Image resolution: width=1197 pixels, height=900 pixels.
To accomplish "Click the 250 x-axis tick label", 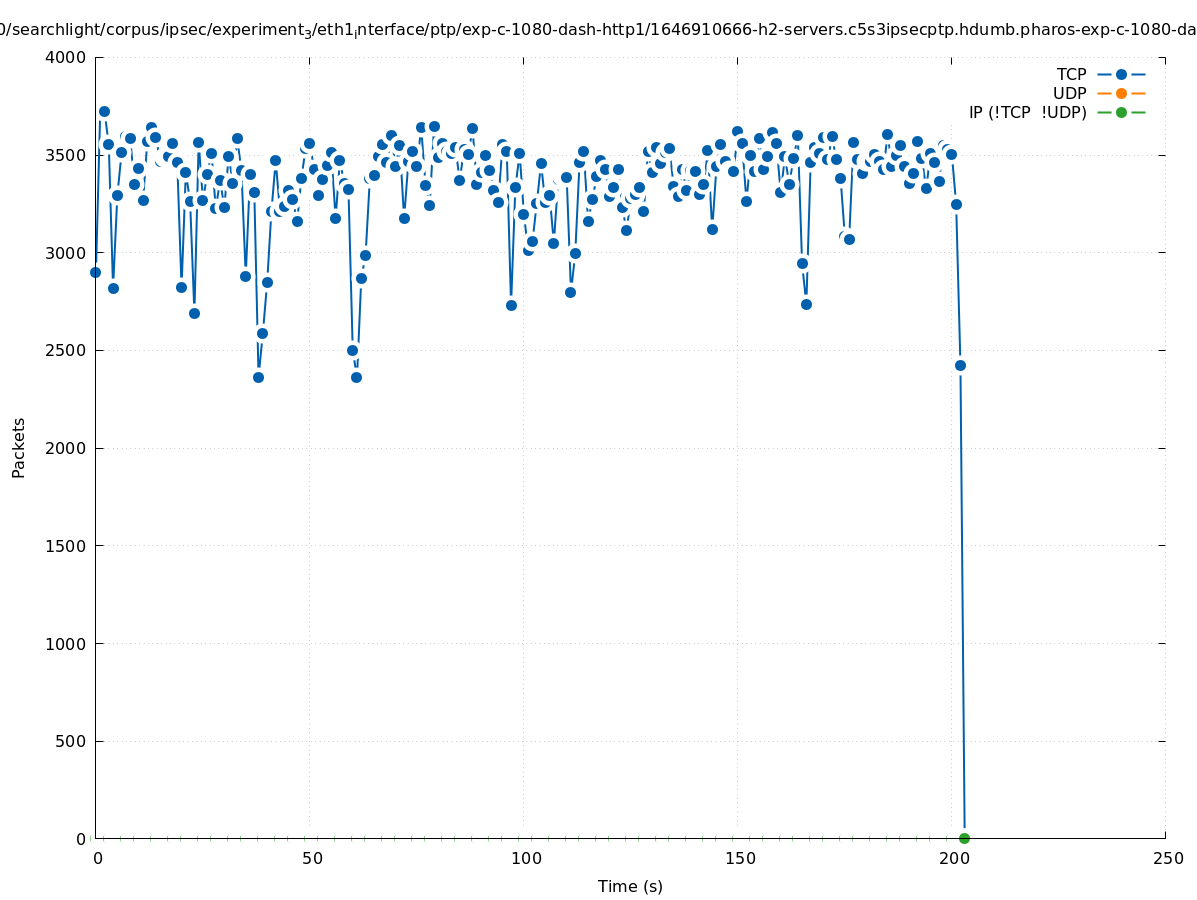I will click(1167, 858).
